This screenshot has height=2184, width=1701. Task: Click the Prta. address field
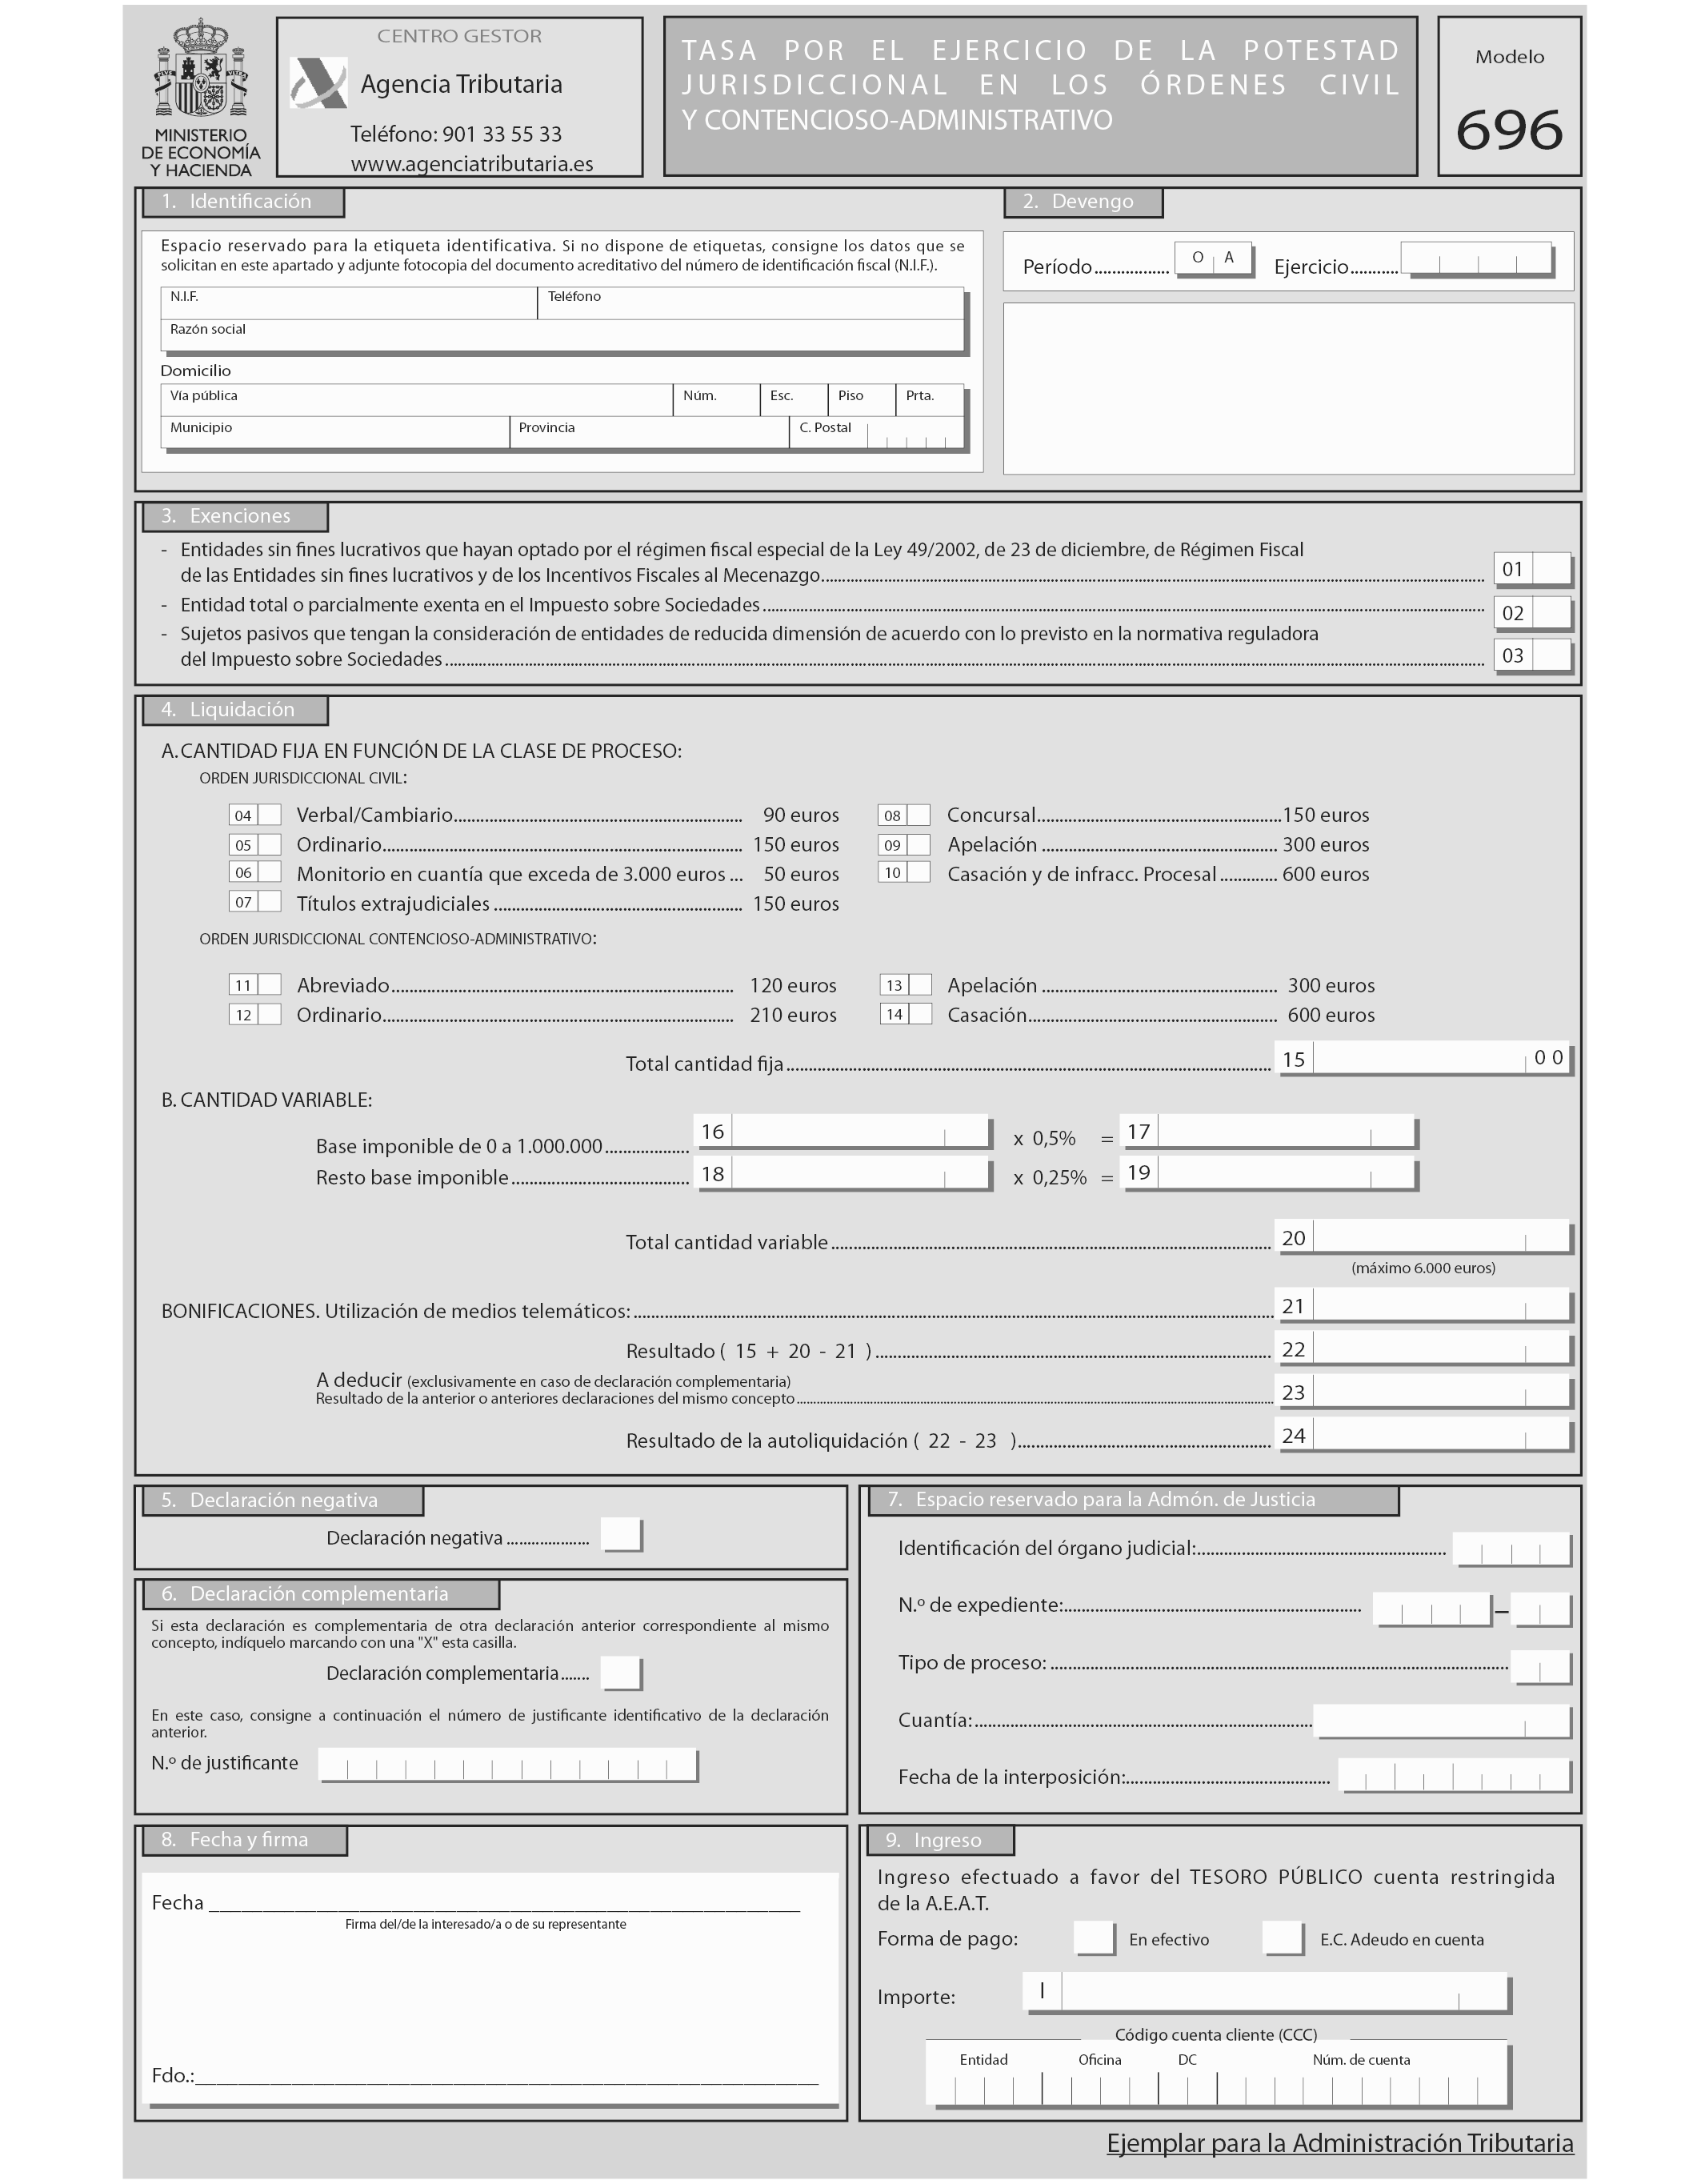(929, 400)
